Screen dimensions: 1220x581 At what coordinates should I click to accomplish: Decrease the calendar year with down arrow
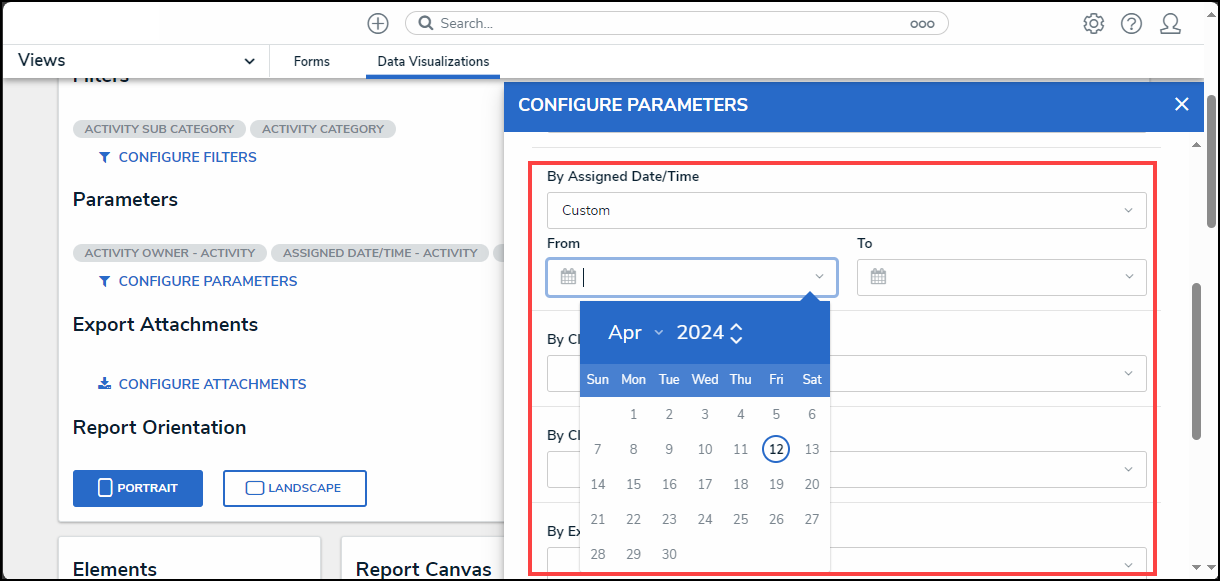[x=737, y=340]
